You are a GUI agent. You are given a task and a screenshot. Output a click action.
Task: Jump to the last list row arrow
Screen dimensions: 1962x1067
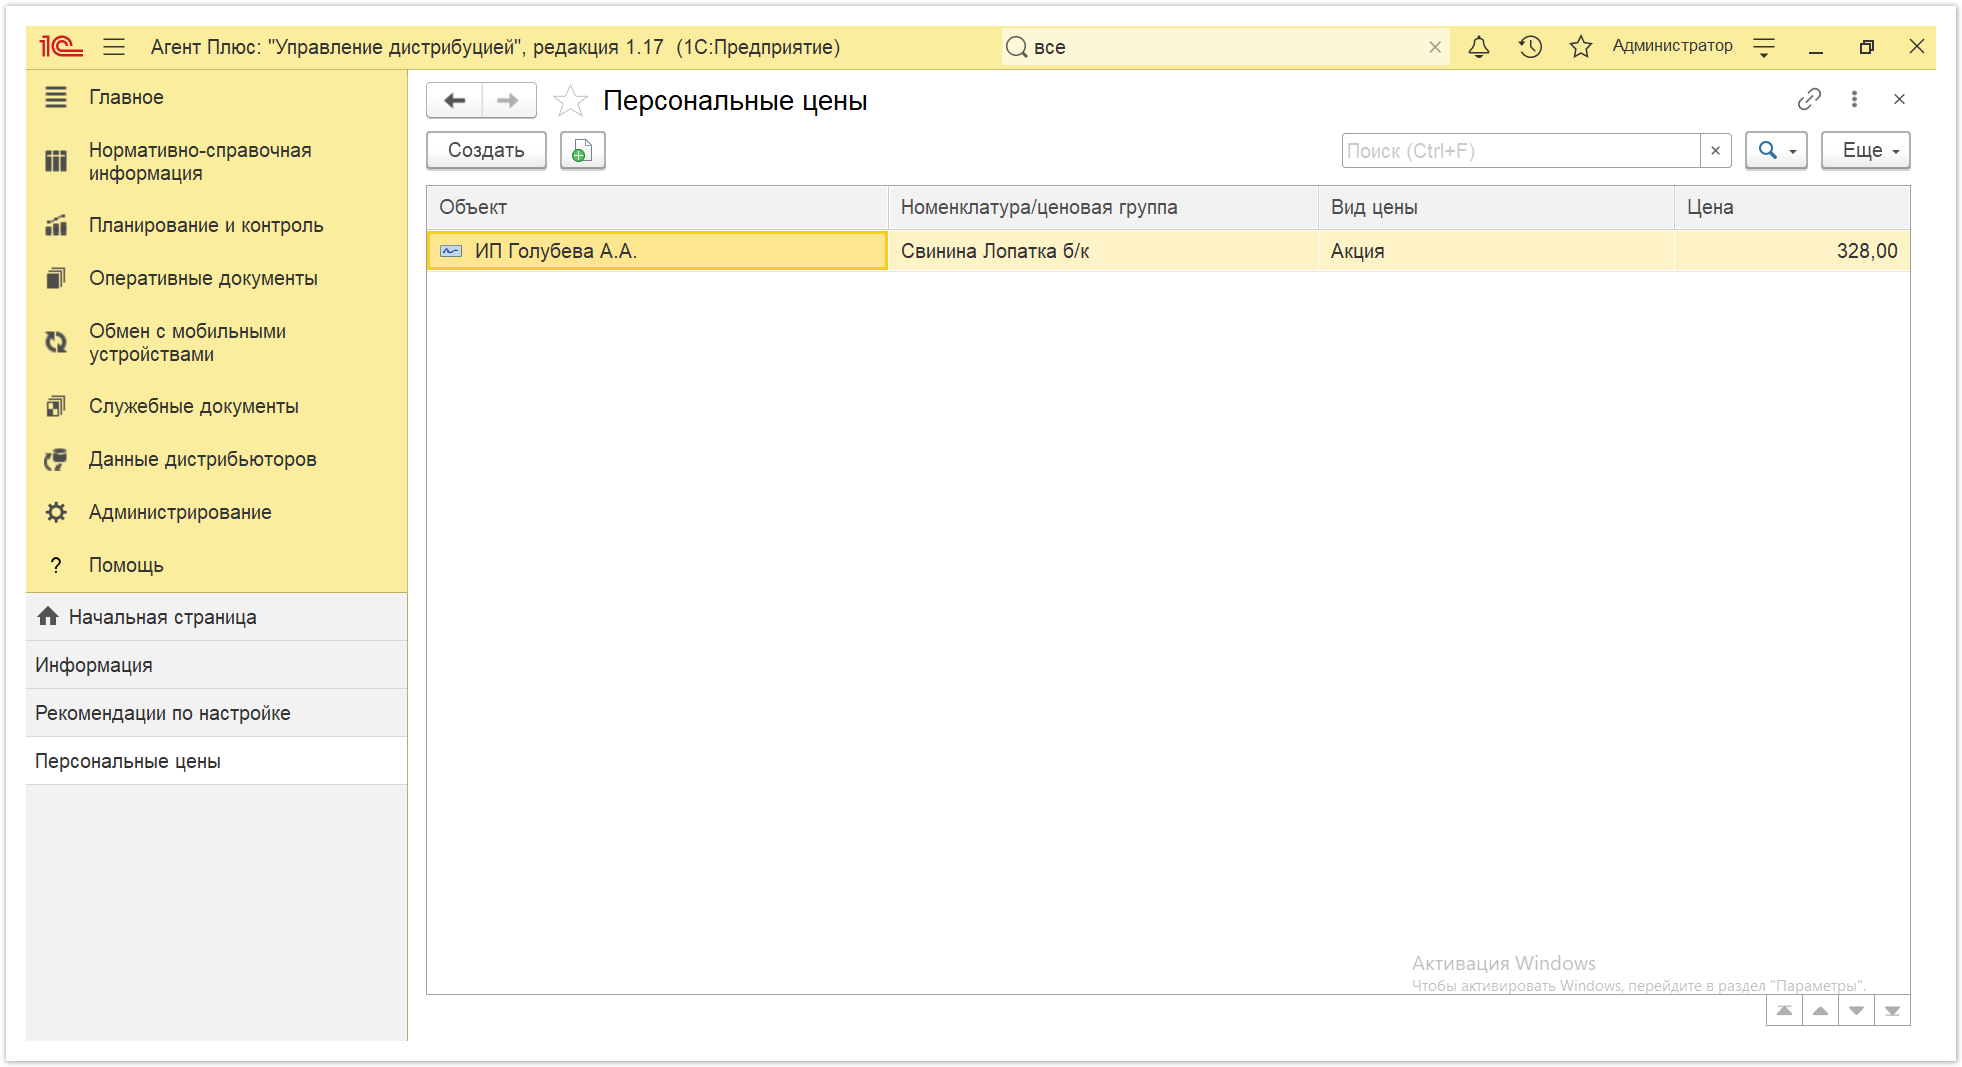(1892, 1010)
